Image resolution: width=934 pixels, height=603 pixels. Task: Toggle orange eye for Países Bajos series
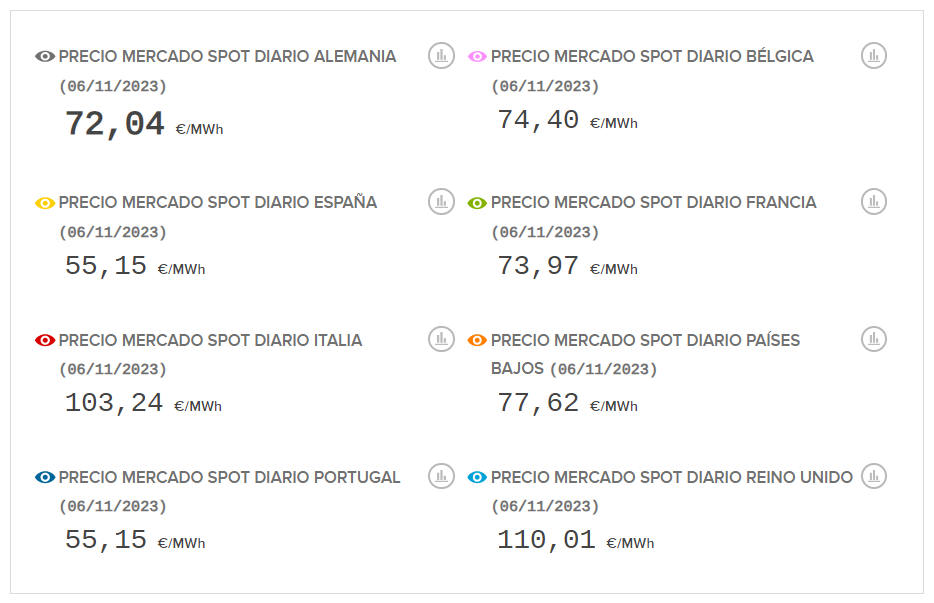pyautogui.click(x=478, y=341)
